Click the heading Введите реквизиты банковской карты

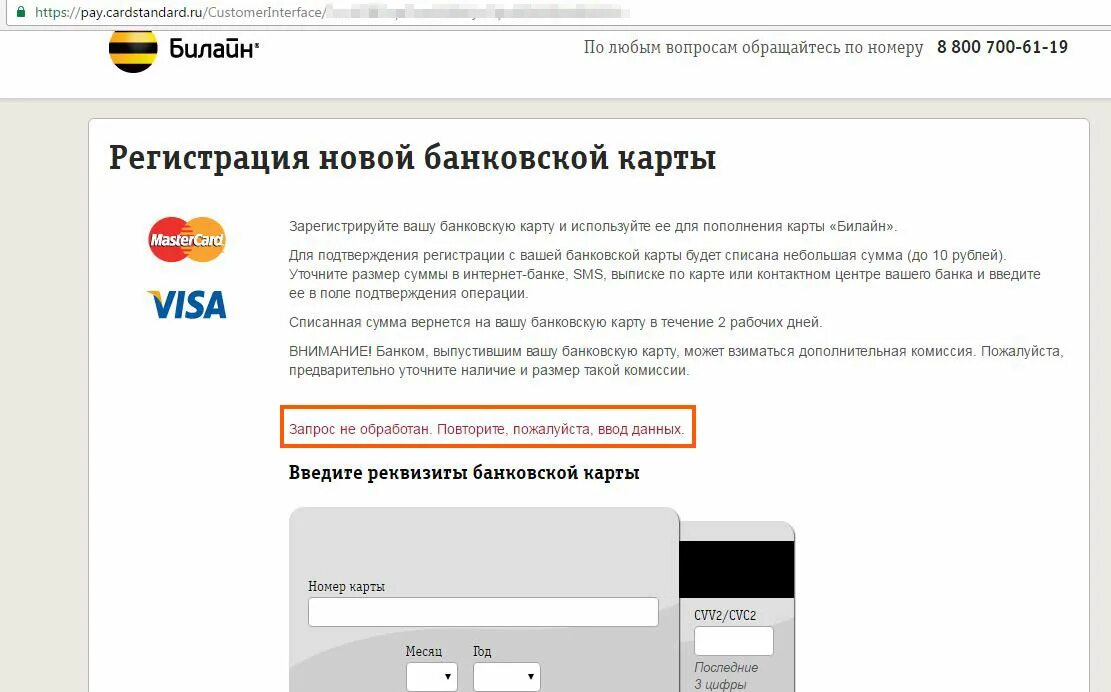point(464,472)
